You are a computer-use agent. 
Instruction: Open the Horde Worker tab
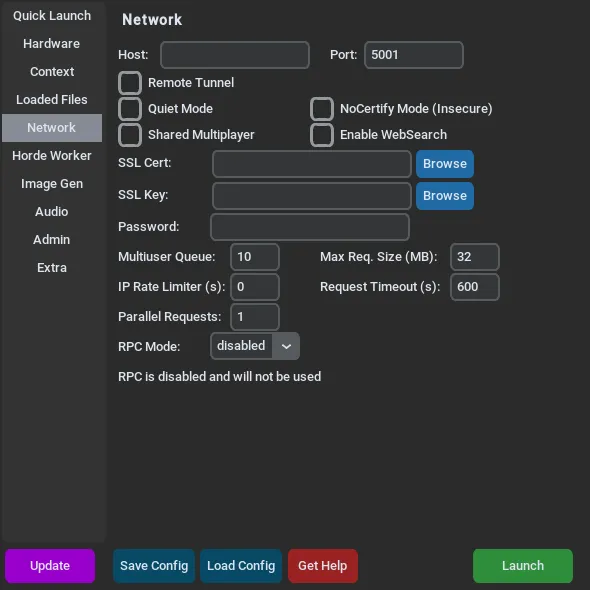pyautogui.click(x=52, y=156)
